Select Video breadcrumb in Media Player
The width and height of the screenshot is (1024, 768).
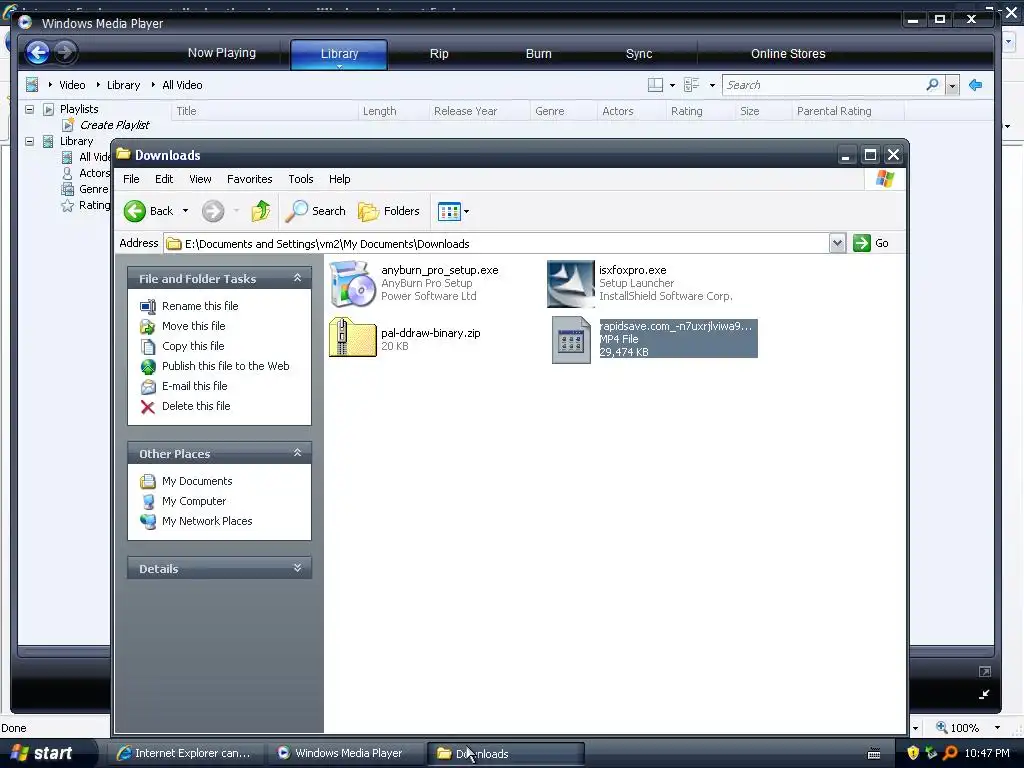click(72, 85)
